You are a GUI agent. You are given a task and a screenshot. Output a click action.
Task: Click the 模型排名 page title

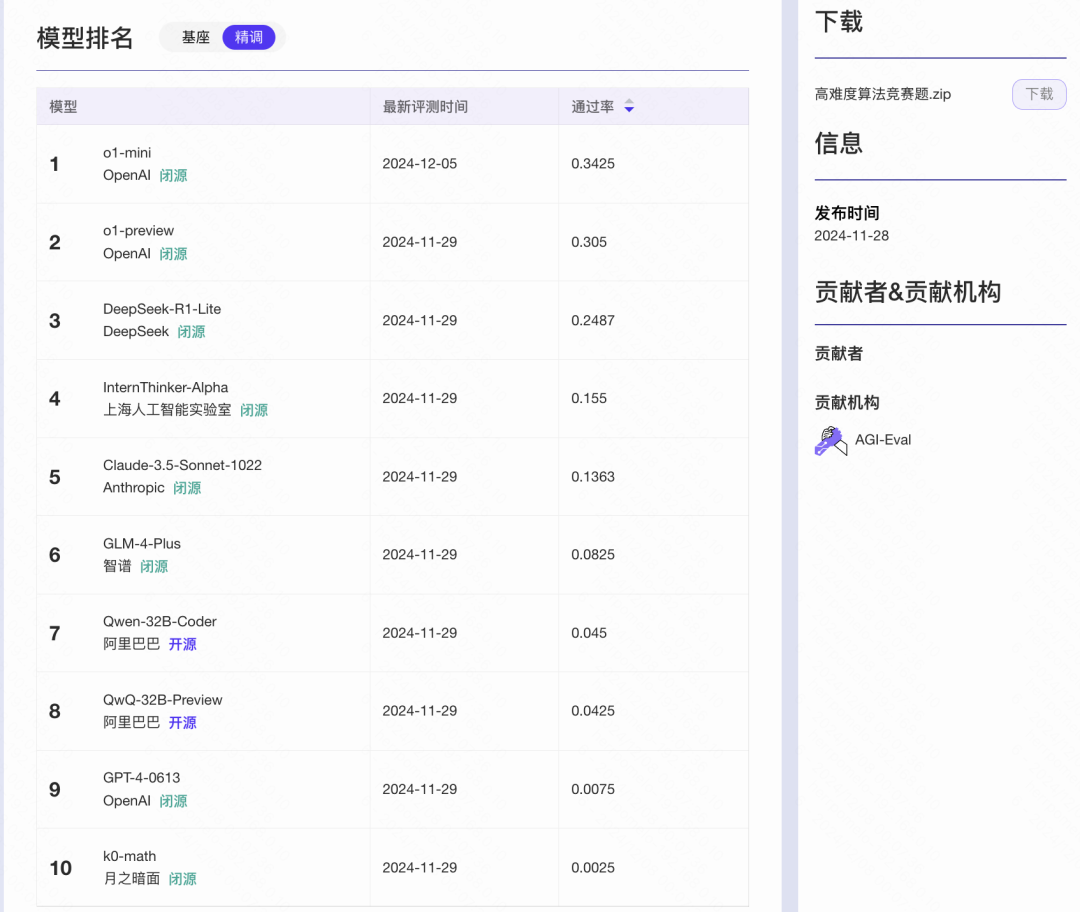pyautogui.click(x=84, y=37)
